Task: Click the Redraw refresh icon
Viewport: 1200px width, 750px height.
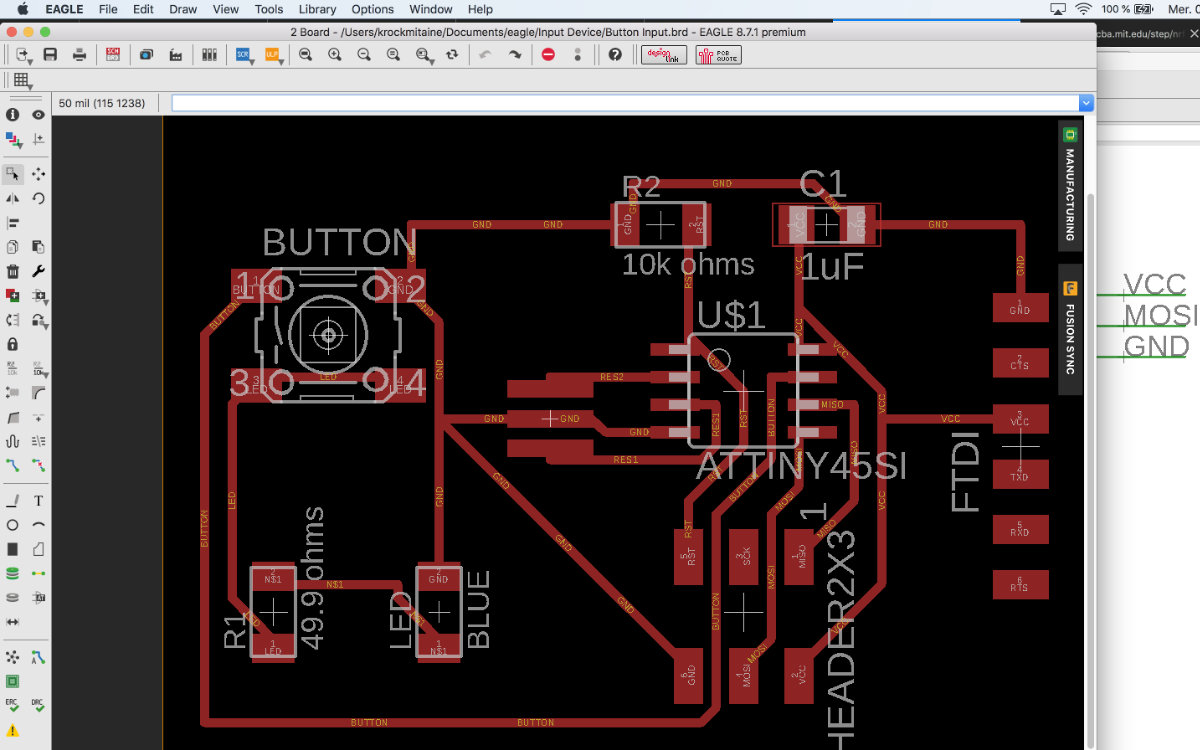Action: click(452, 54)
